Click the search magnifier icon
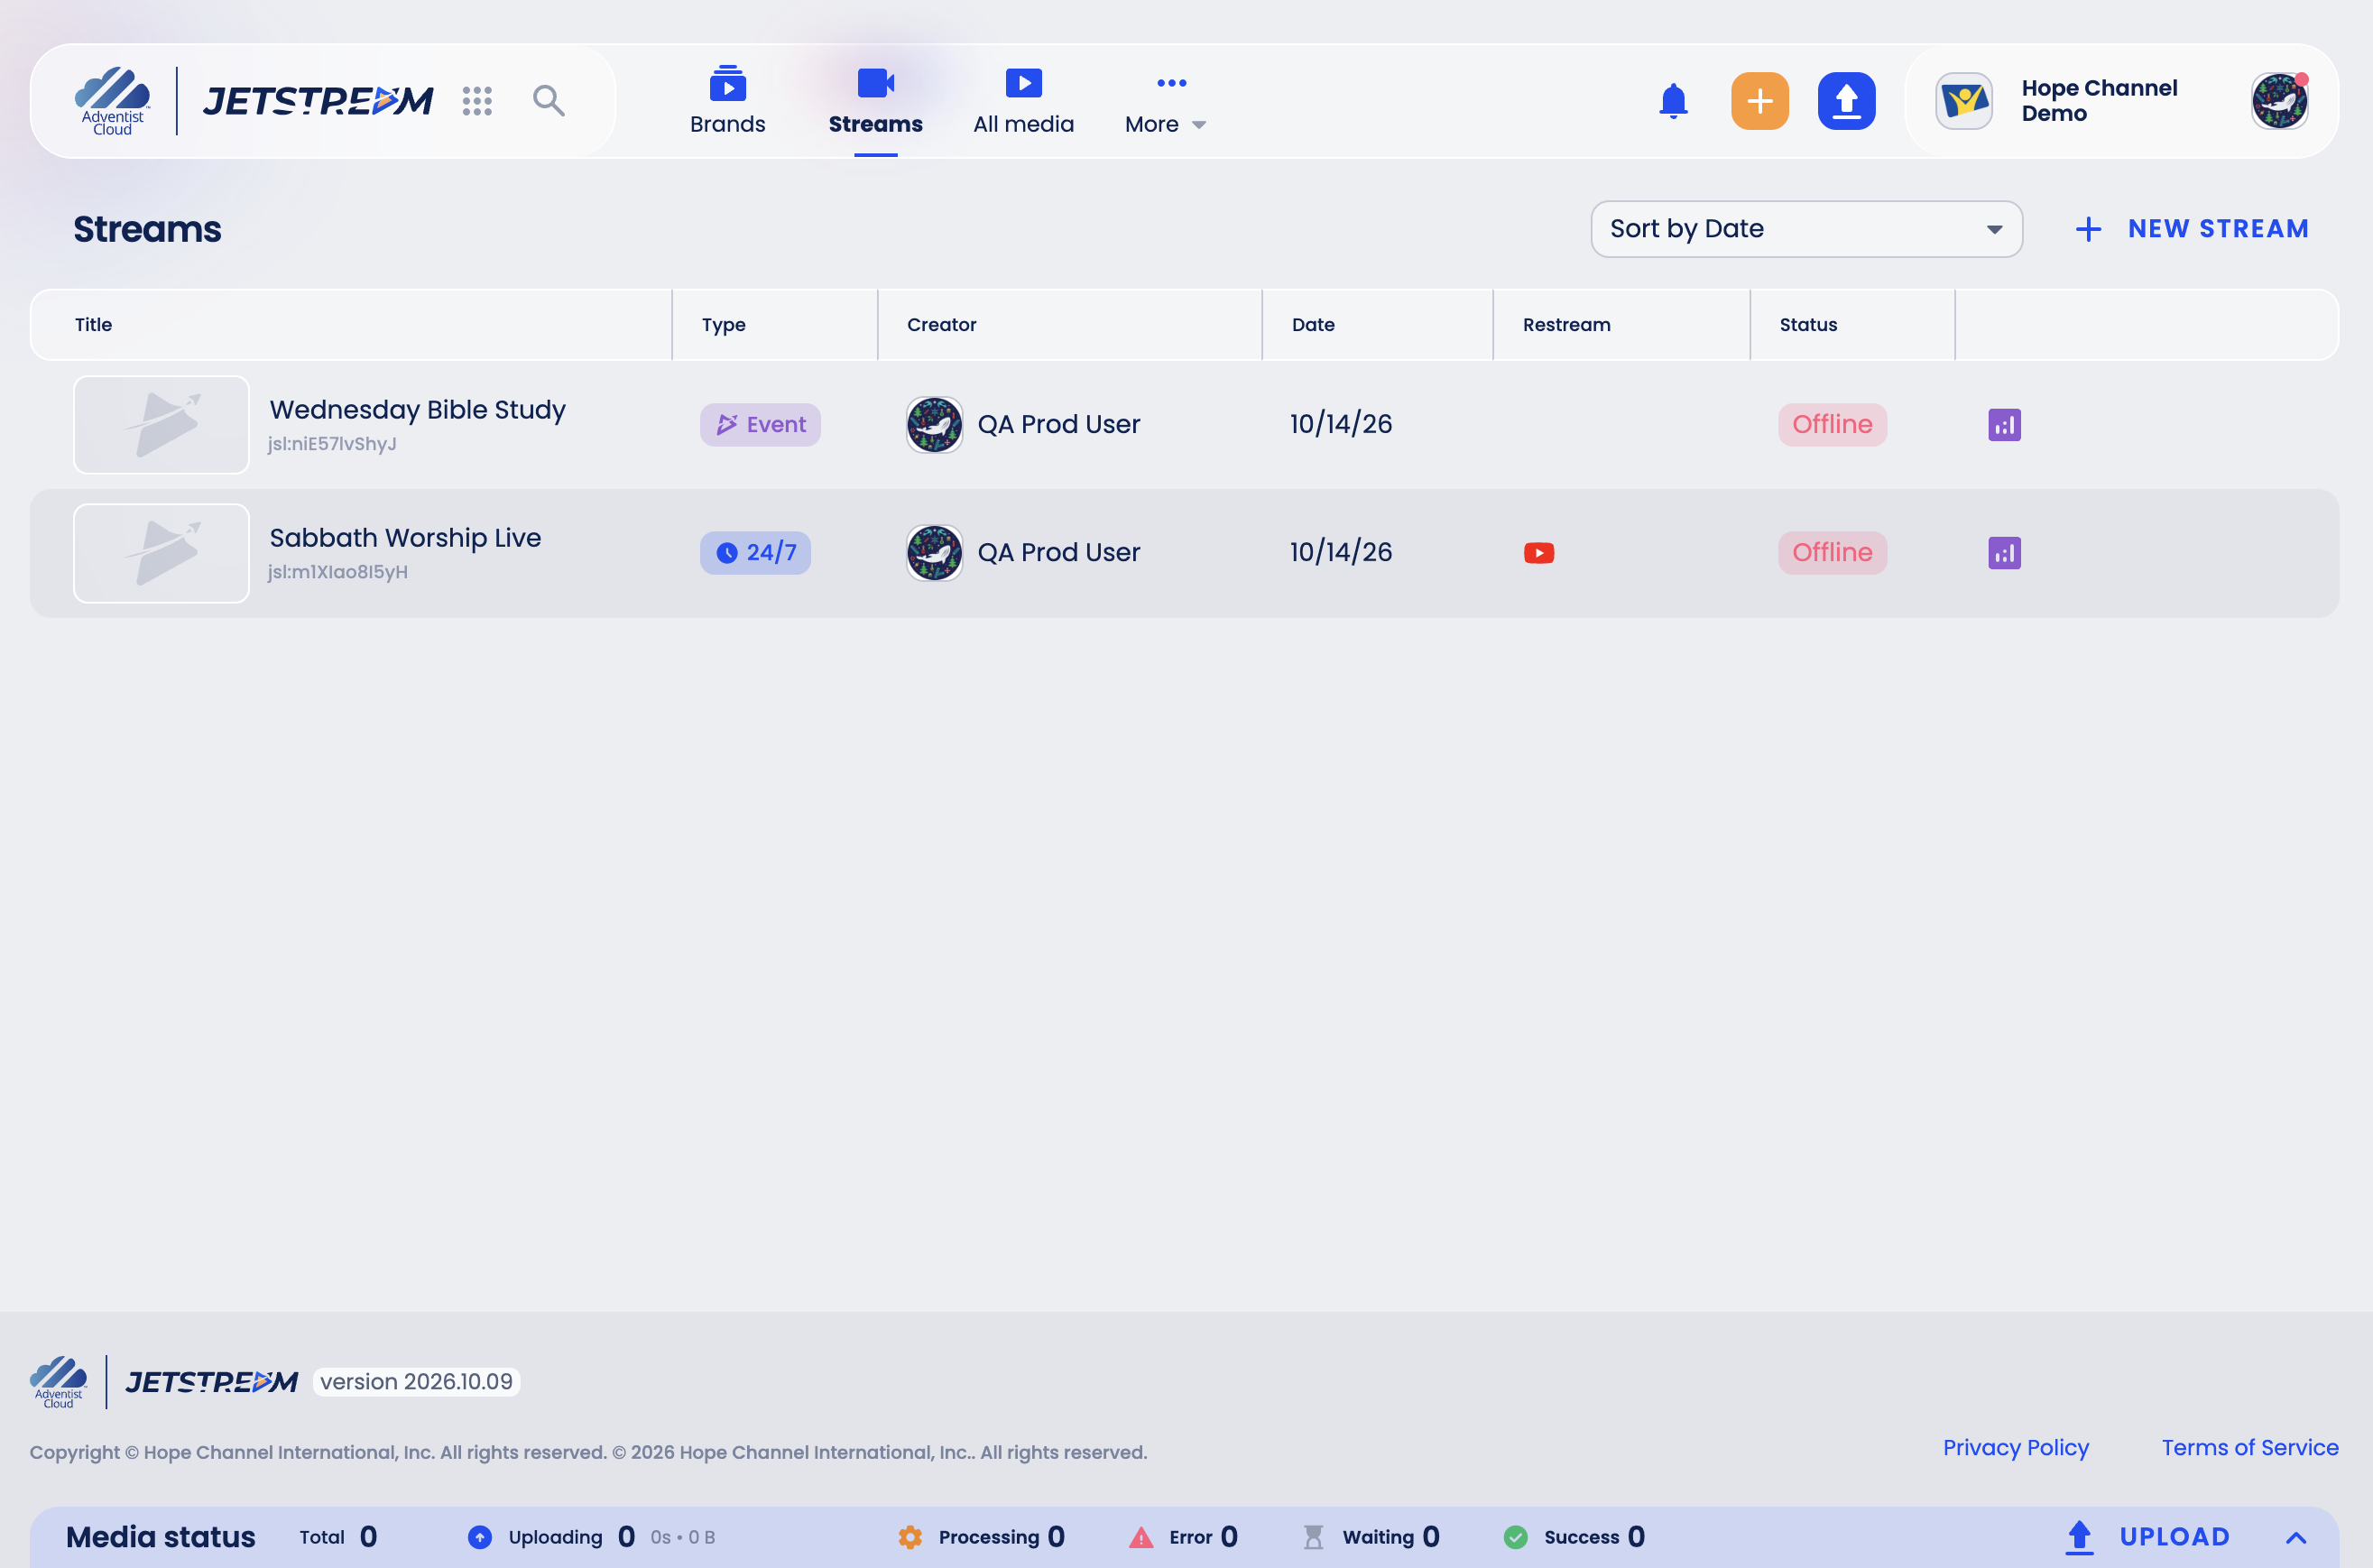 (548, 101)
